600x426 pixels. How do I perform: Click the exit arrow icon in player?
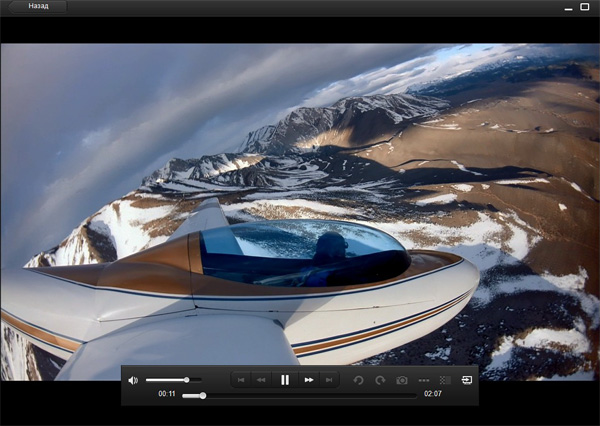coord(466,380)
